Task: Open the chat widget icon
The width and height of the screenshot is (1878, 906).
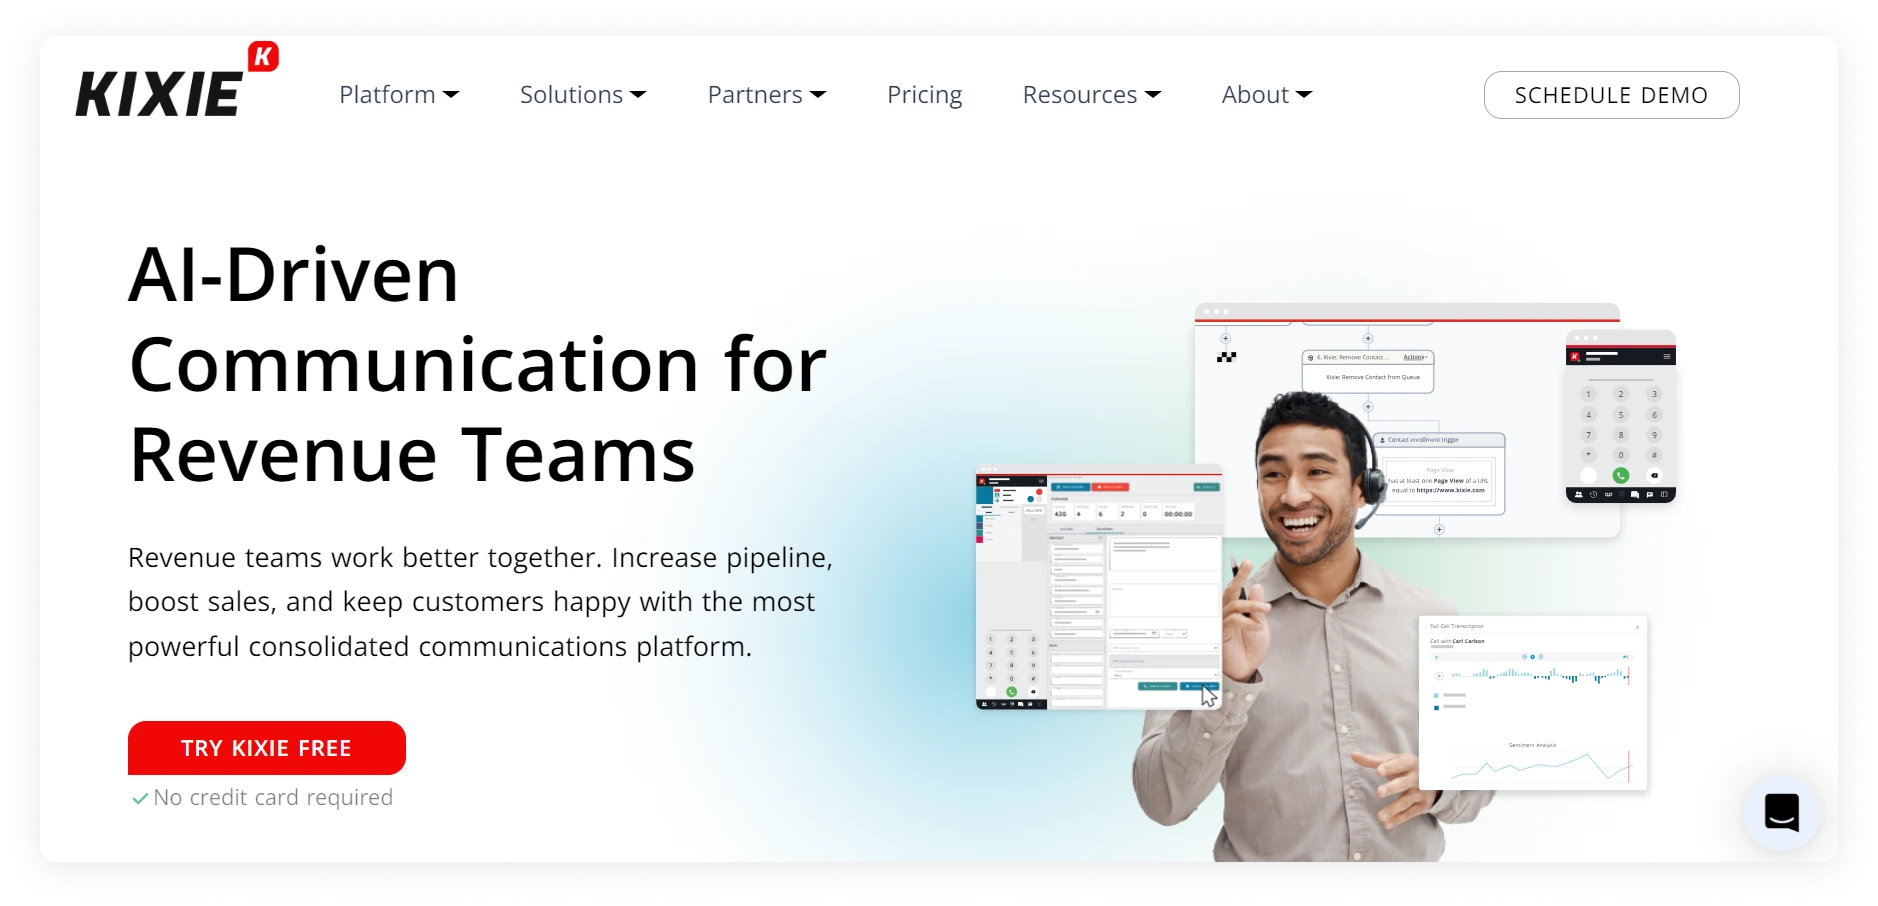Action: (1781, 812)
